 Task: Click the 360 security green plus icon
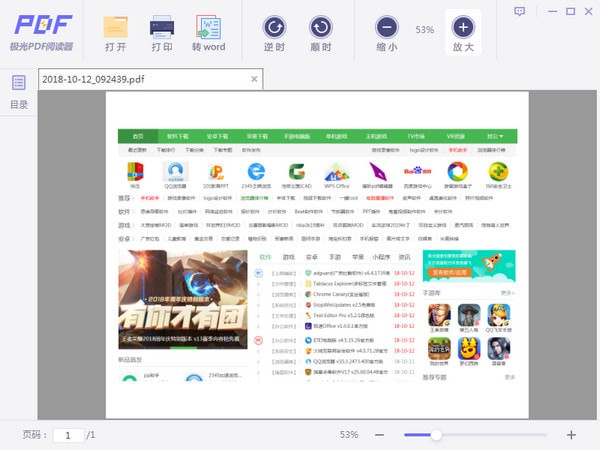(x=498, y=171)
